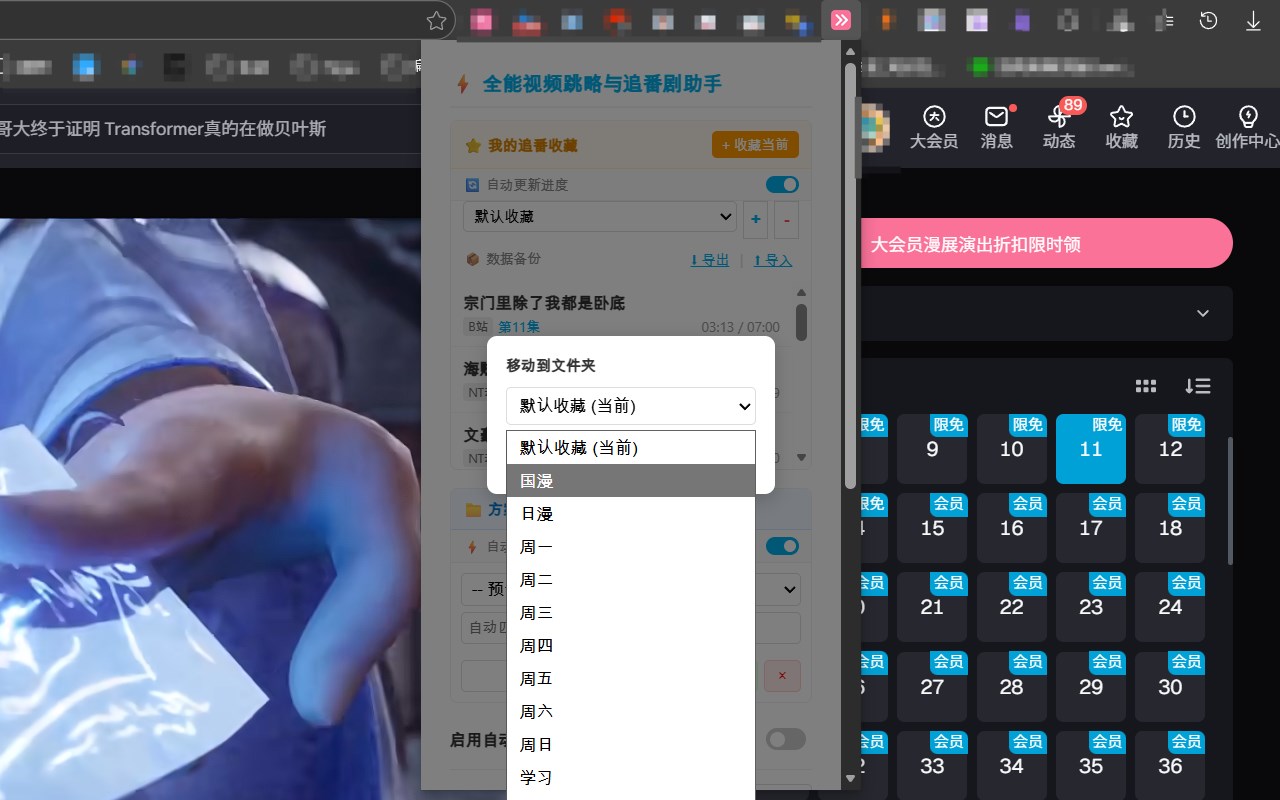Select 默认收藏 (当前) option in open list

click(x=630, y=448)
